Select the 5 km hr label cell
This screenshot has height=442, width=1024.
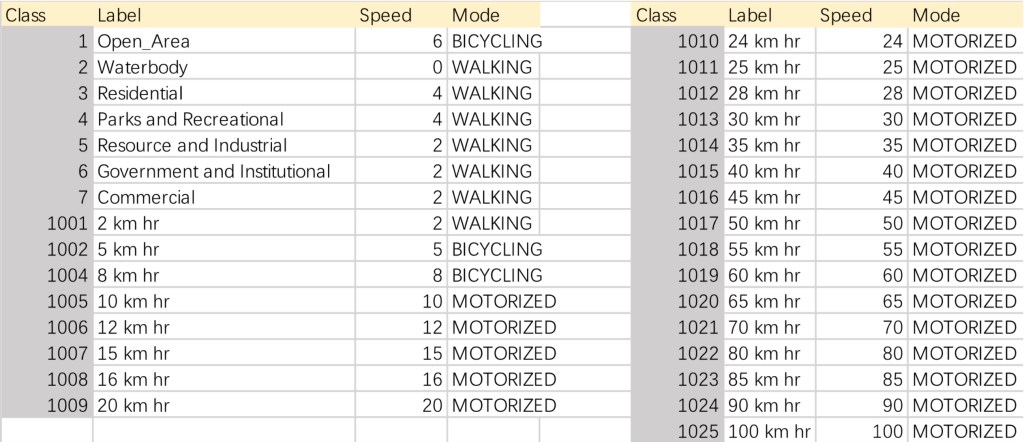pyautogui.click(x=127, y=250)
